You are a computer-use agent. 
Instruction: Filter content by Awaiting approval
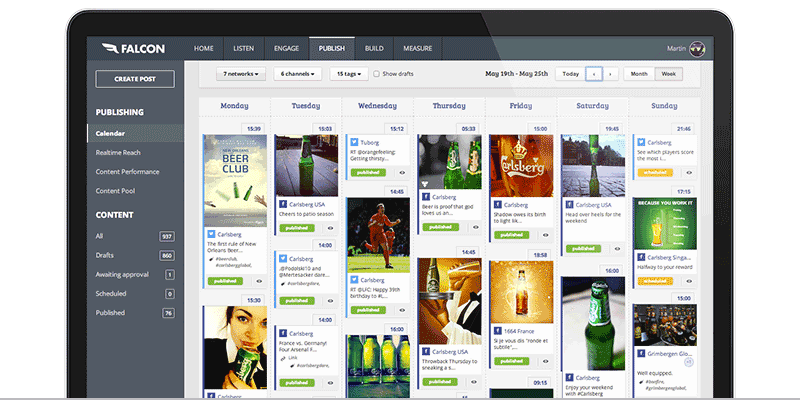coord(135,274)
